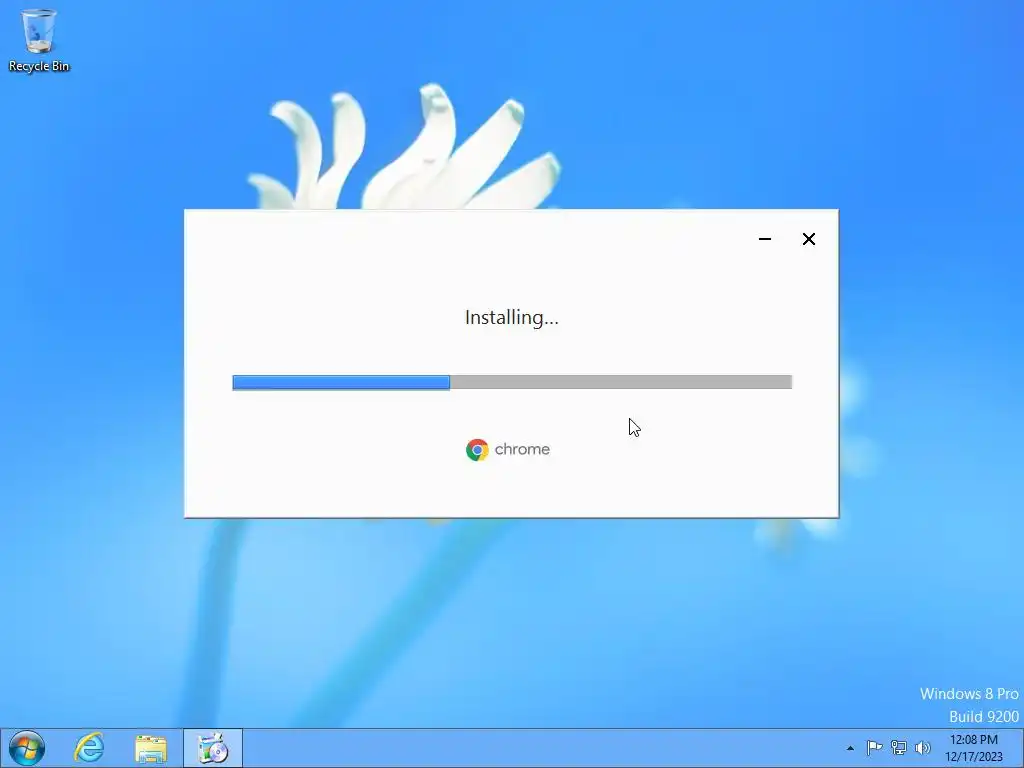Click the "Installing..." status text
Viewport: 1024px width, 768px height.
click(x=512, y=317)
